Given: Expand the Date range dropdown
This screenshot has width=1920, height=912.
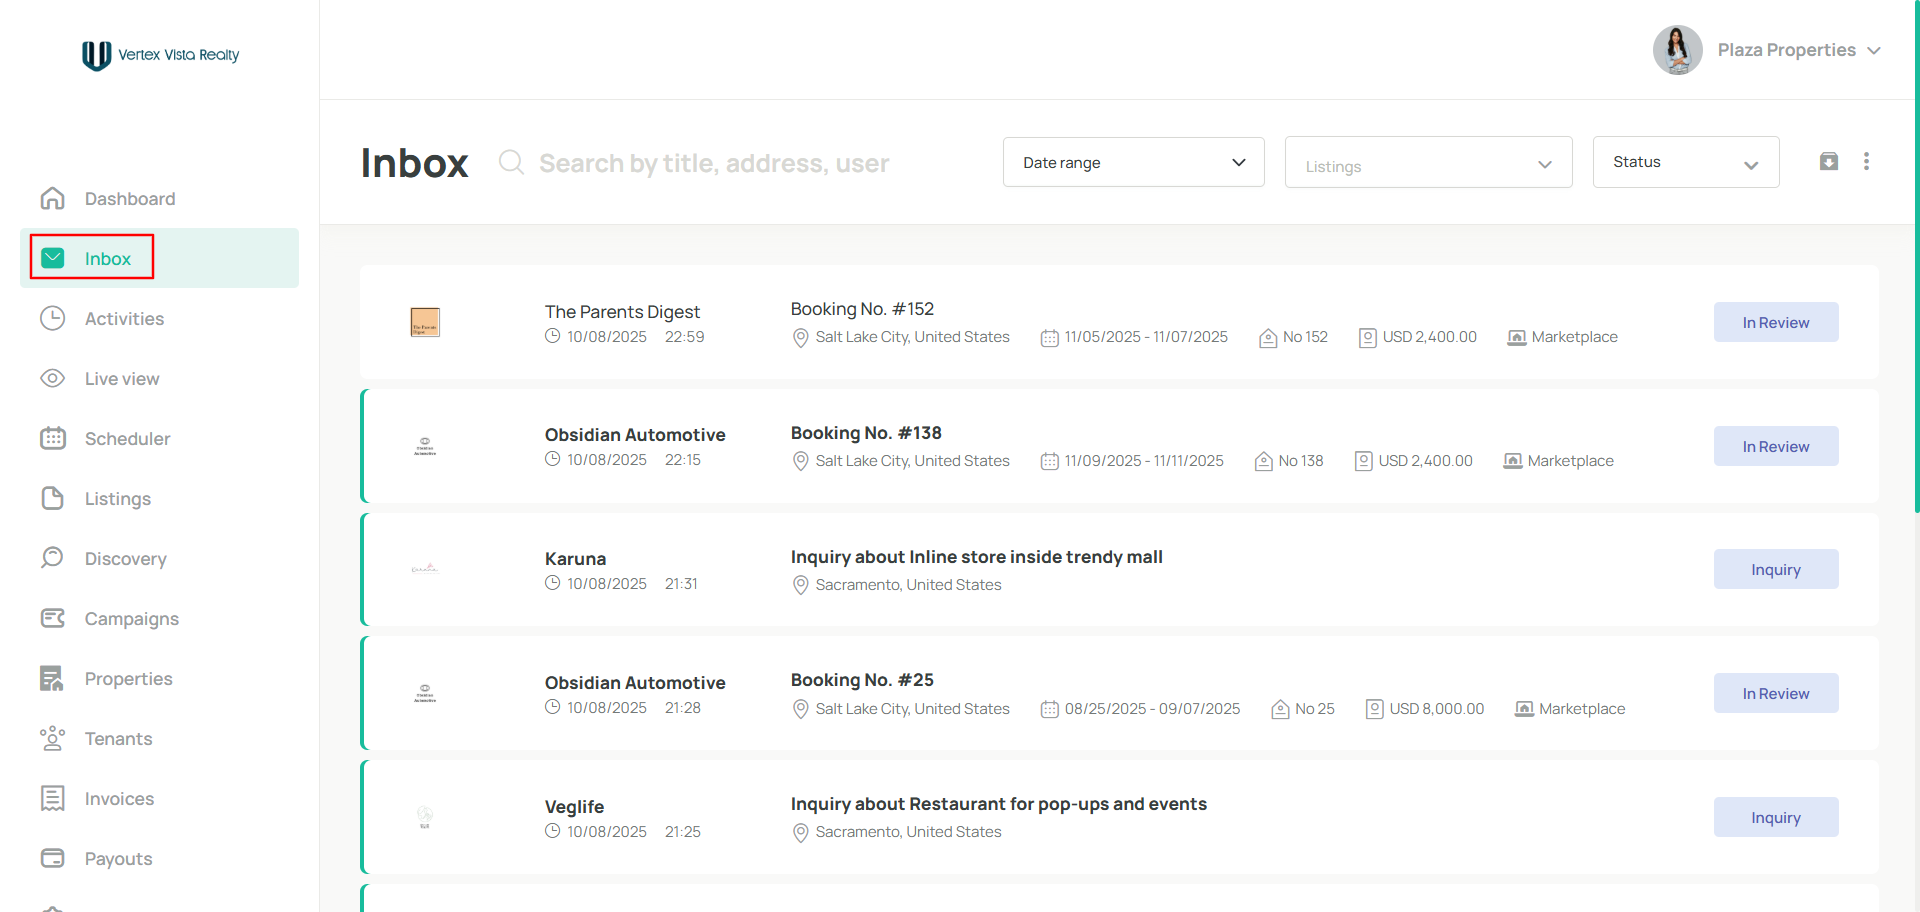Looking at the screenshot, I should pyautogui.click(x=1133, y=162).
